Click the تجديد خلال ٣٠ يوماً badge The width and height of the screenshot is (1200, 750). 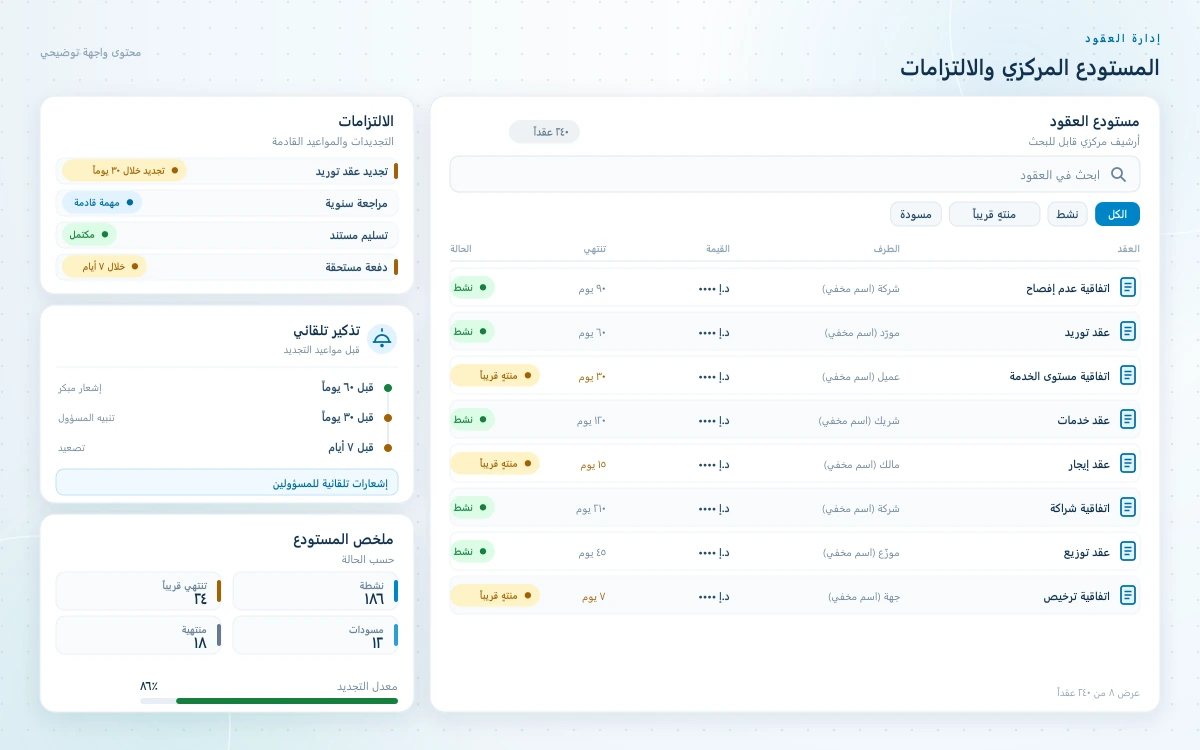coord(124,170)
